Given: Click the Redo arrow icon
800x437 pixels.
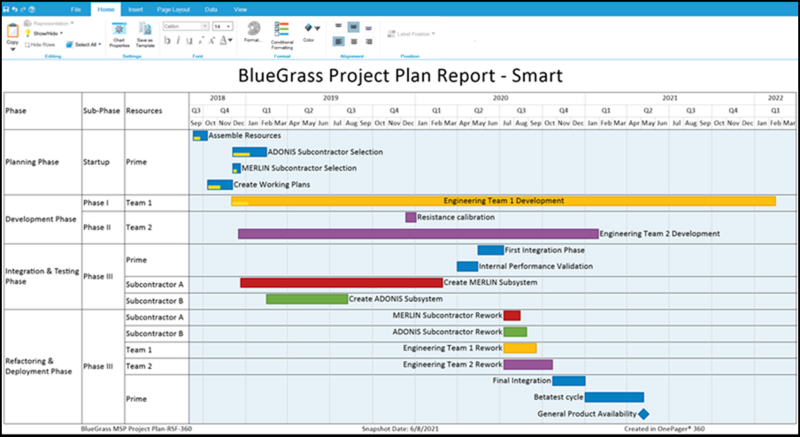Looking at the screenshot, I should coord(23,9).
